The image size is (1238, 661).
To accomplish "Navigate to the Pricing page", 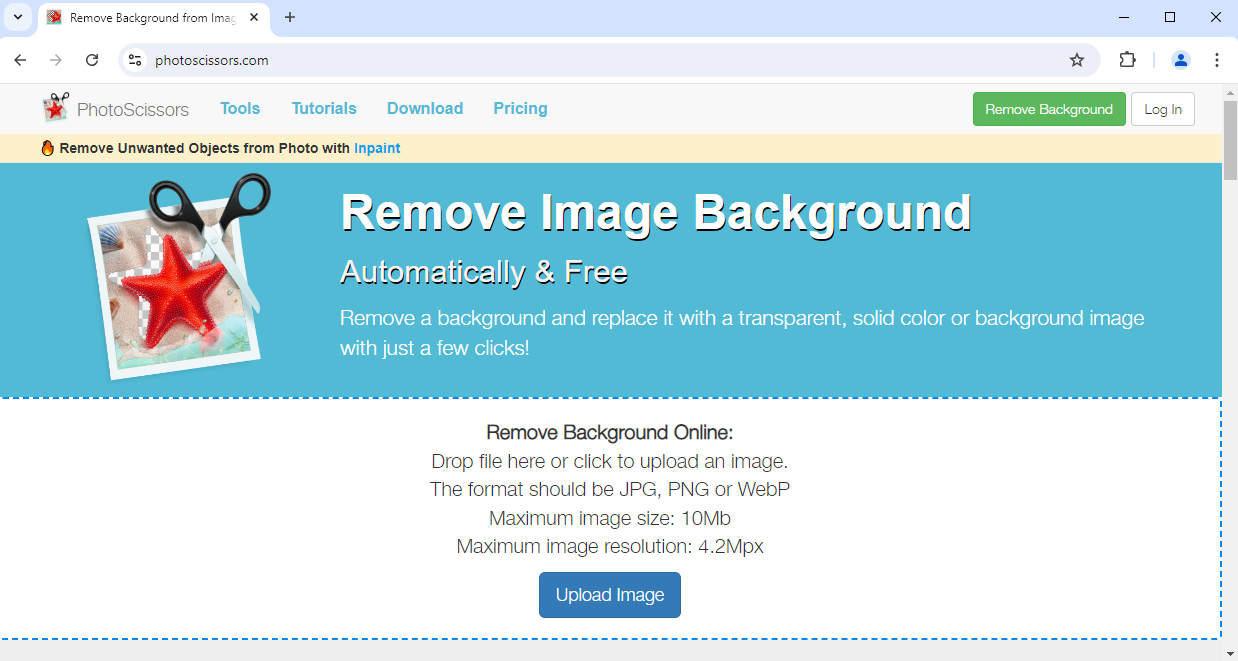I will coord(520,108).
